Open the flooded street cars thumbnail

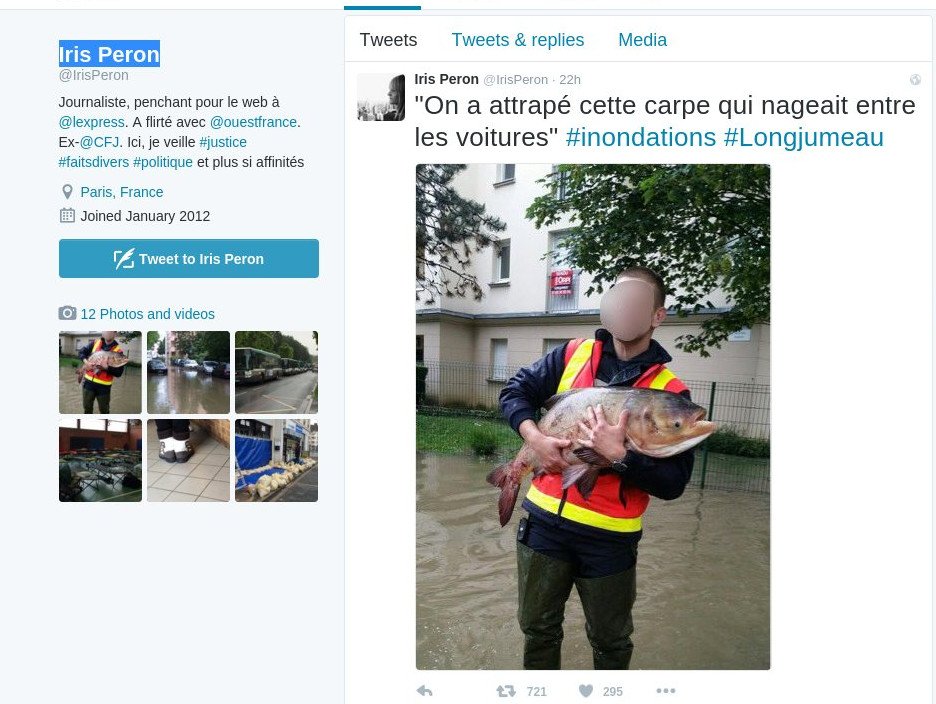pos(188,372)
